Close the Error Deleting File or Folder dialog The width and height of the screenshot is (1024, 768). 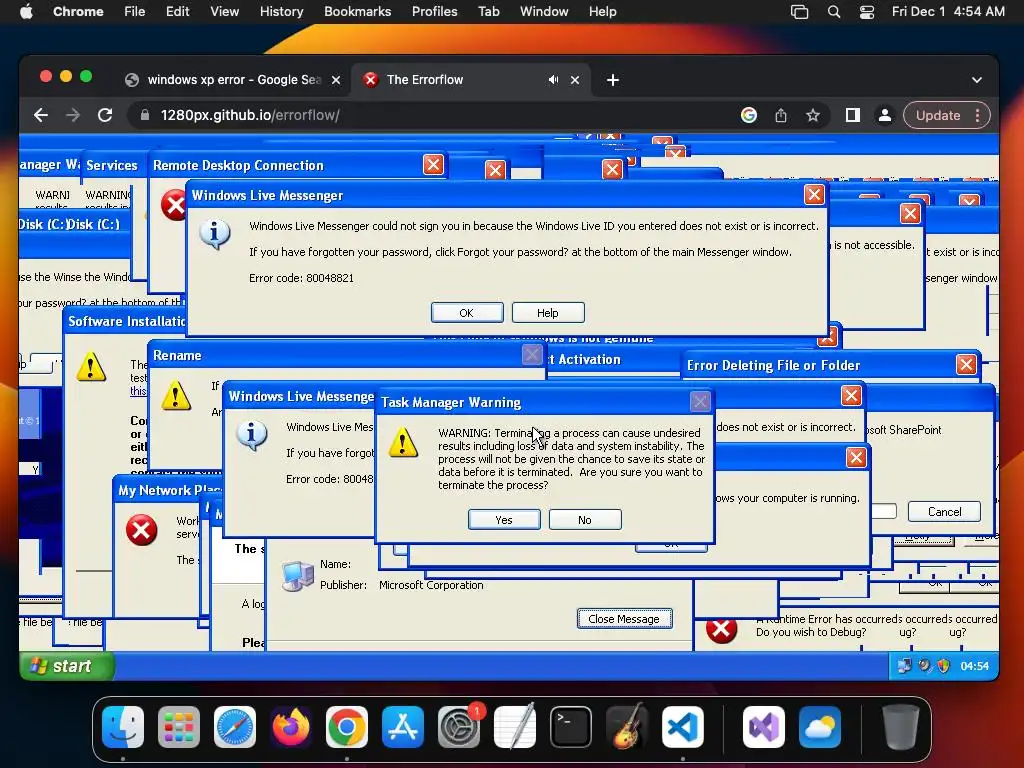966,364
